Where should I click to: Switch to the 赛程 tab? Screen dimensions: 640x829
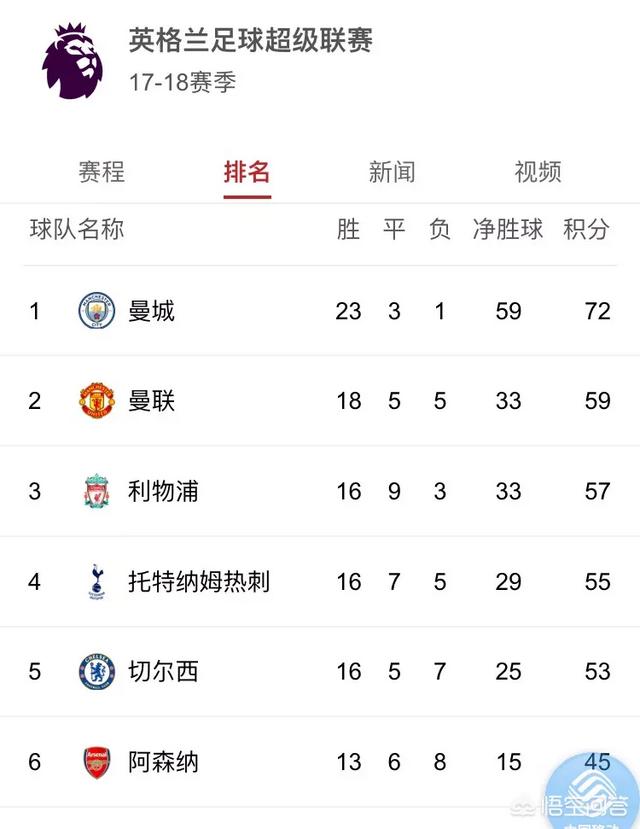click(101, 172)
